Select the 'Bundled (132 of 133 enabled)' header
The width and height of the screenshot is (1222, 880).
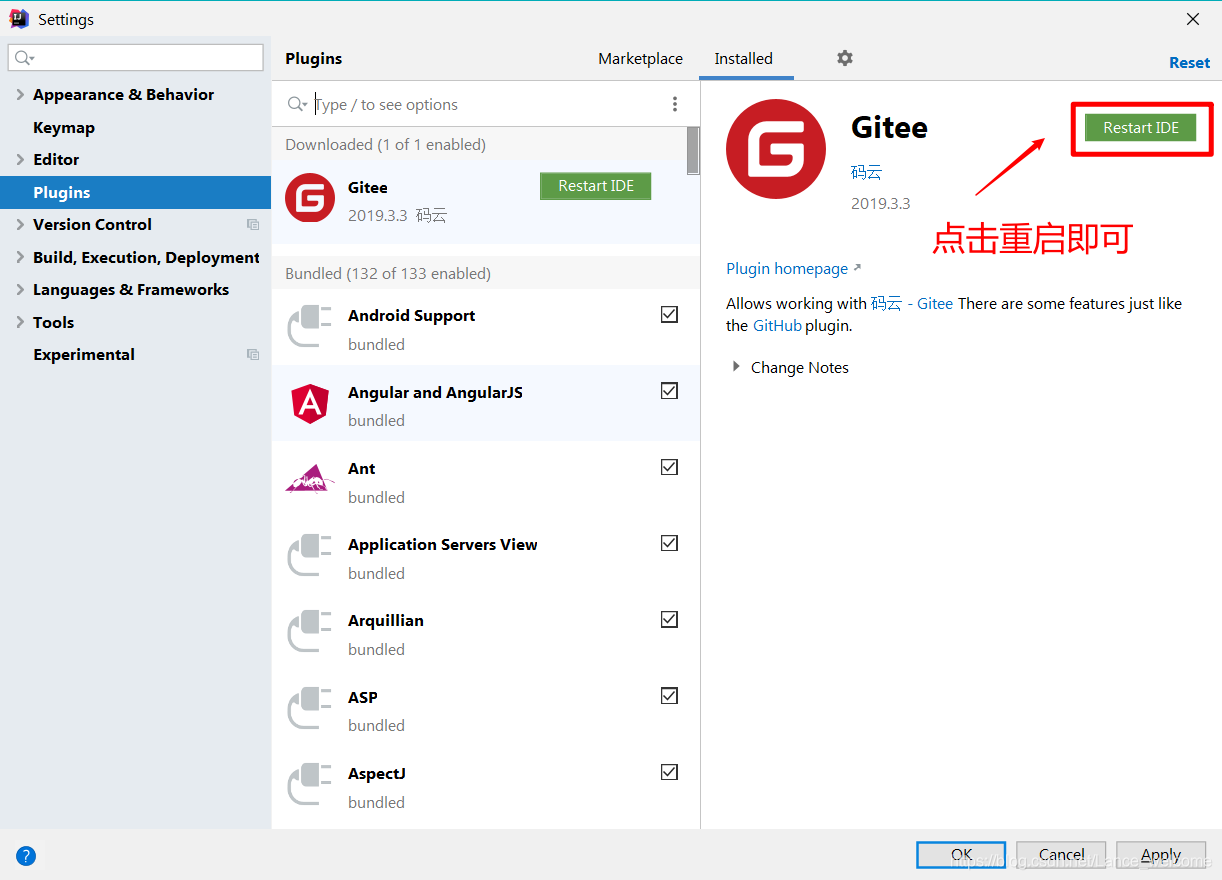point(388,274)
